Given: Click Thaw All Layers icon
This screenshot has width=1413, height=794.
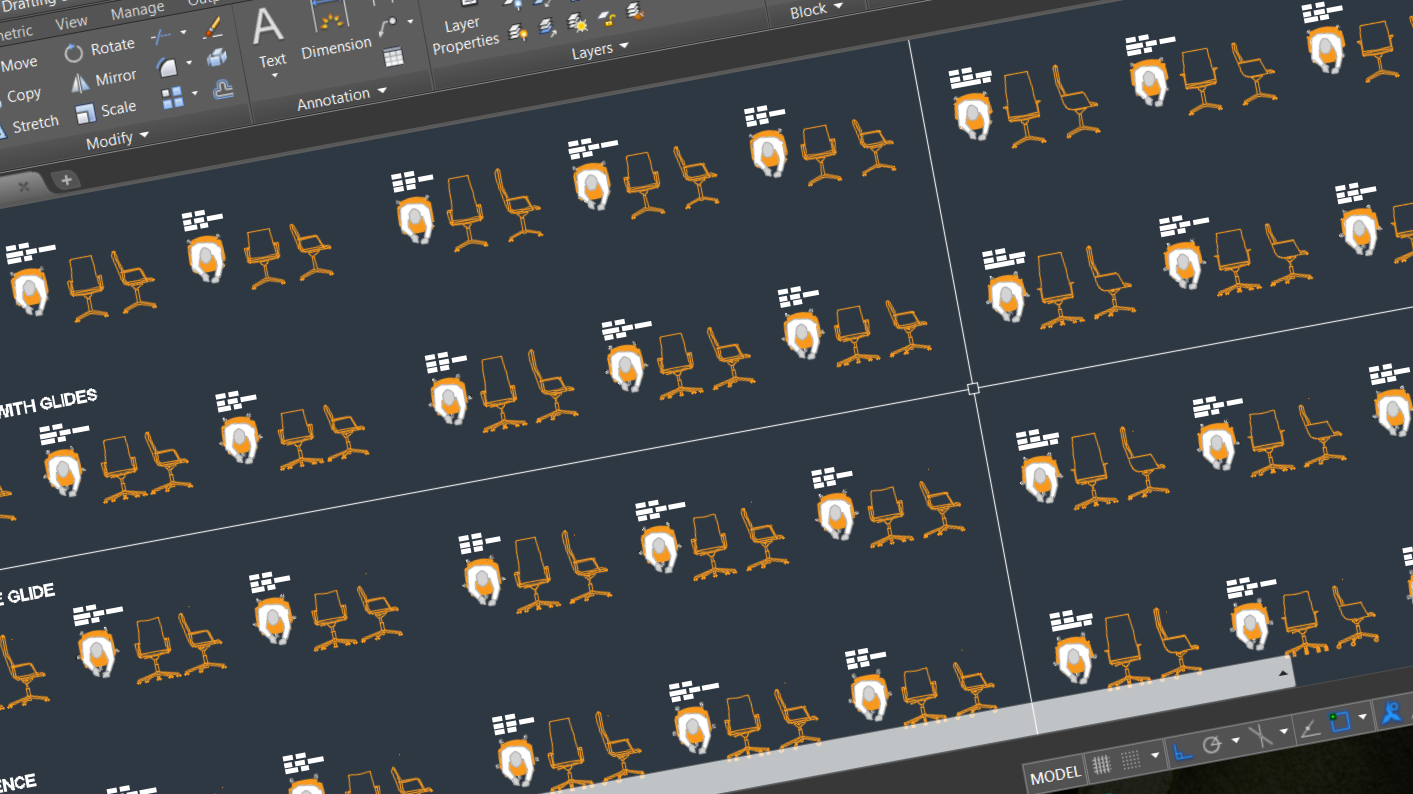Looking at the screenshot, I should point(577,23).
